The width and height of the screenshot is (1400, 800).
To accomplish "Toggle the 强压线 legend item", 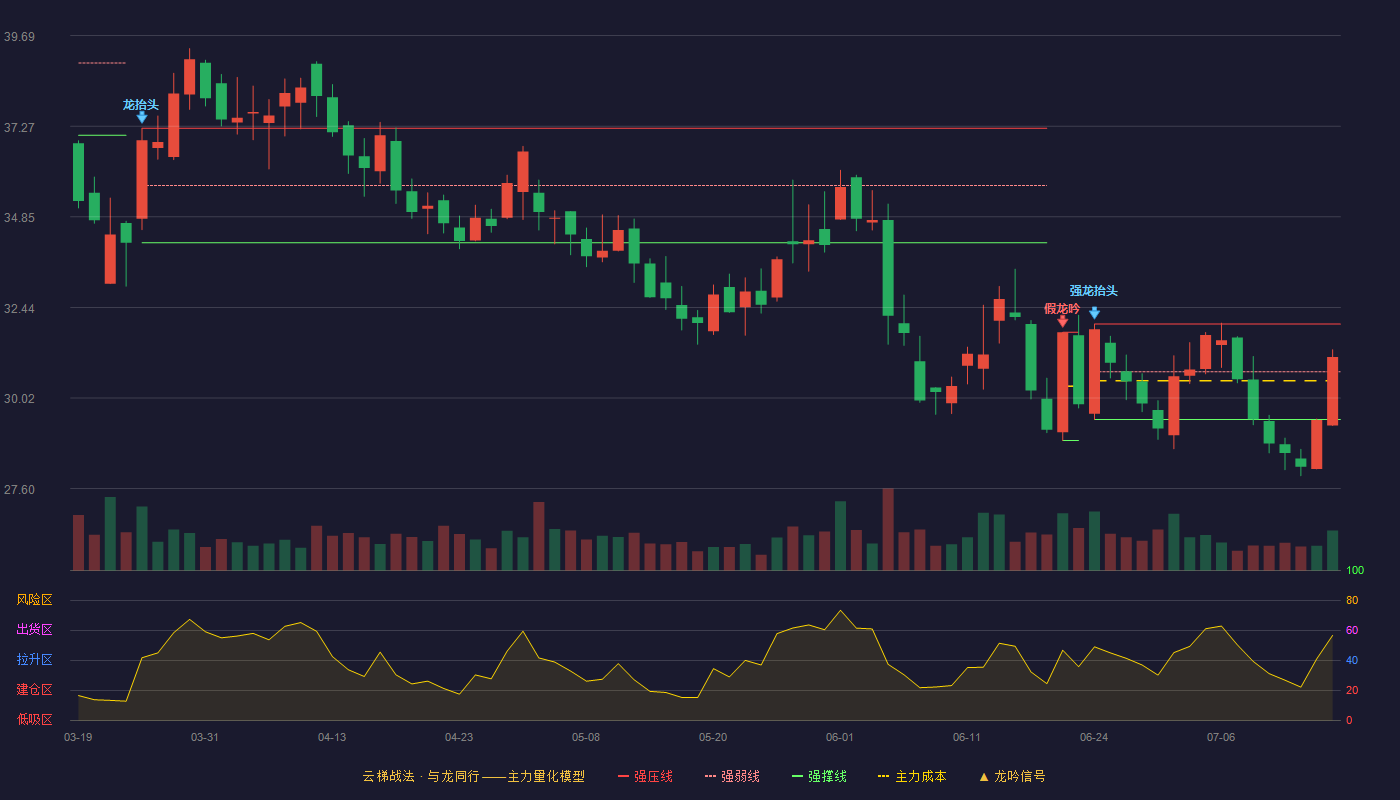I will 645,776.
